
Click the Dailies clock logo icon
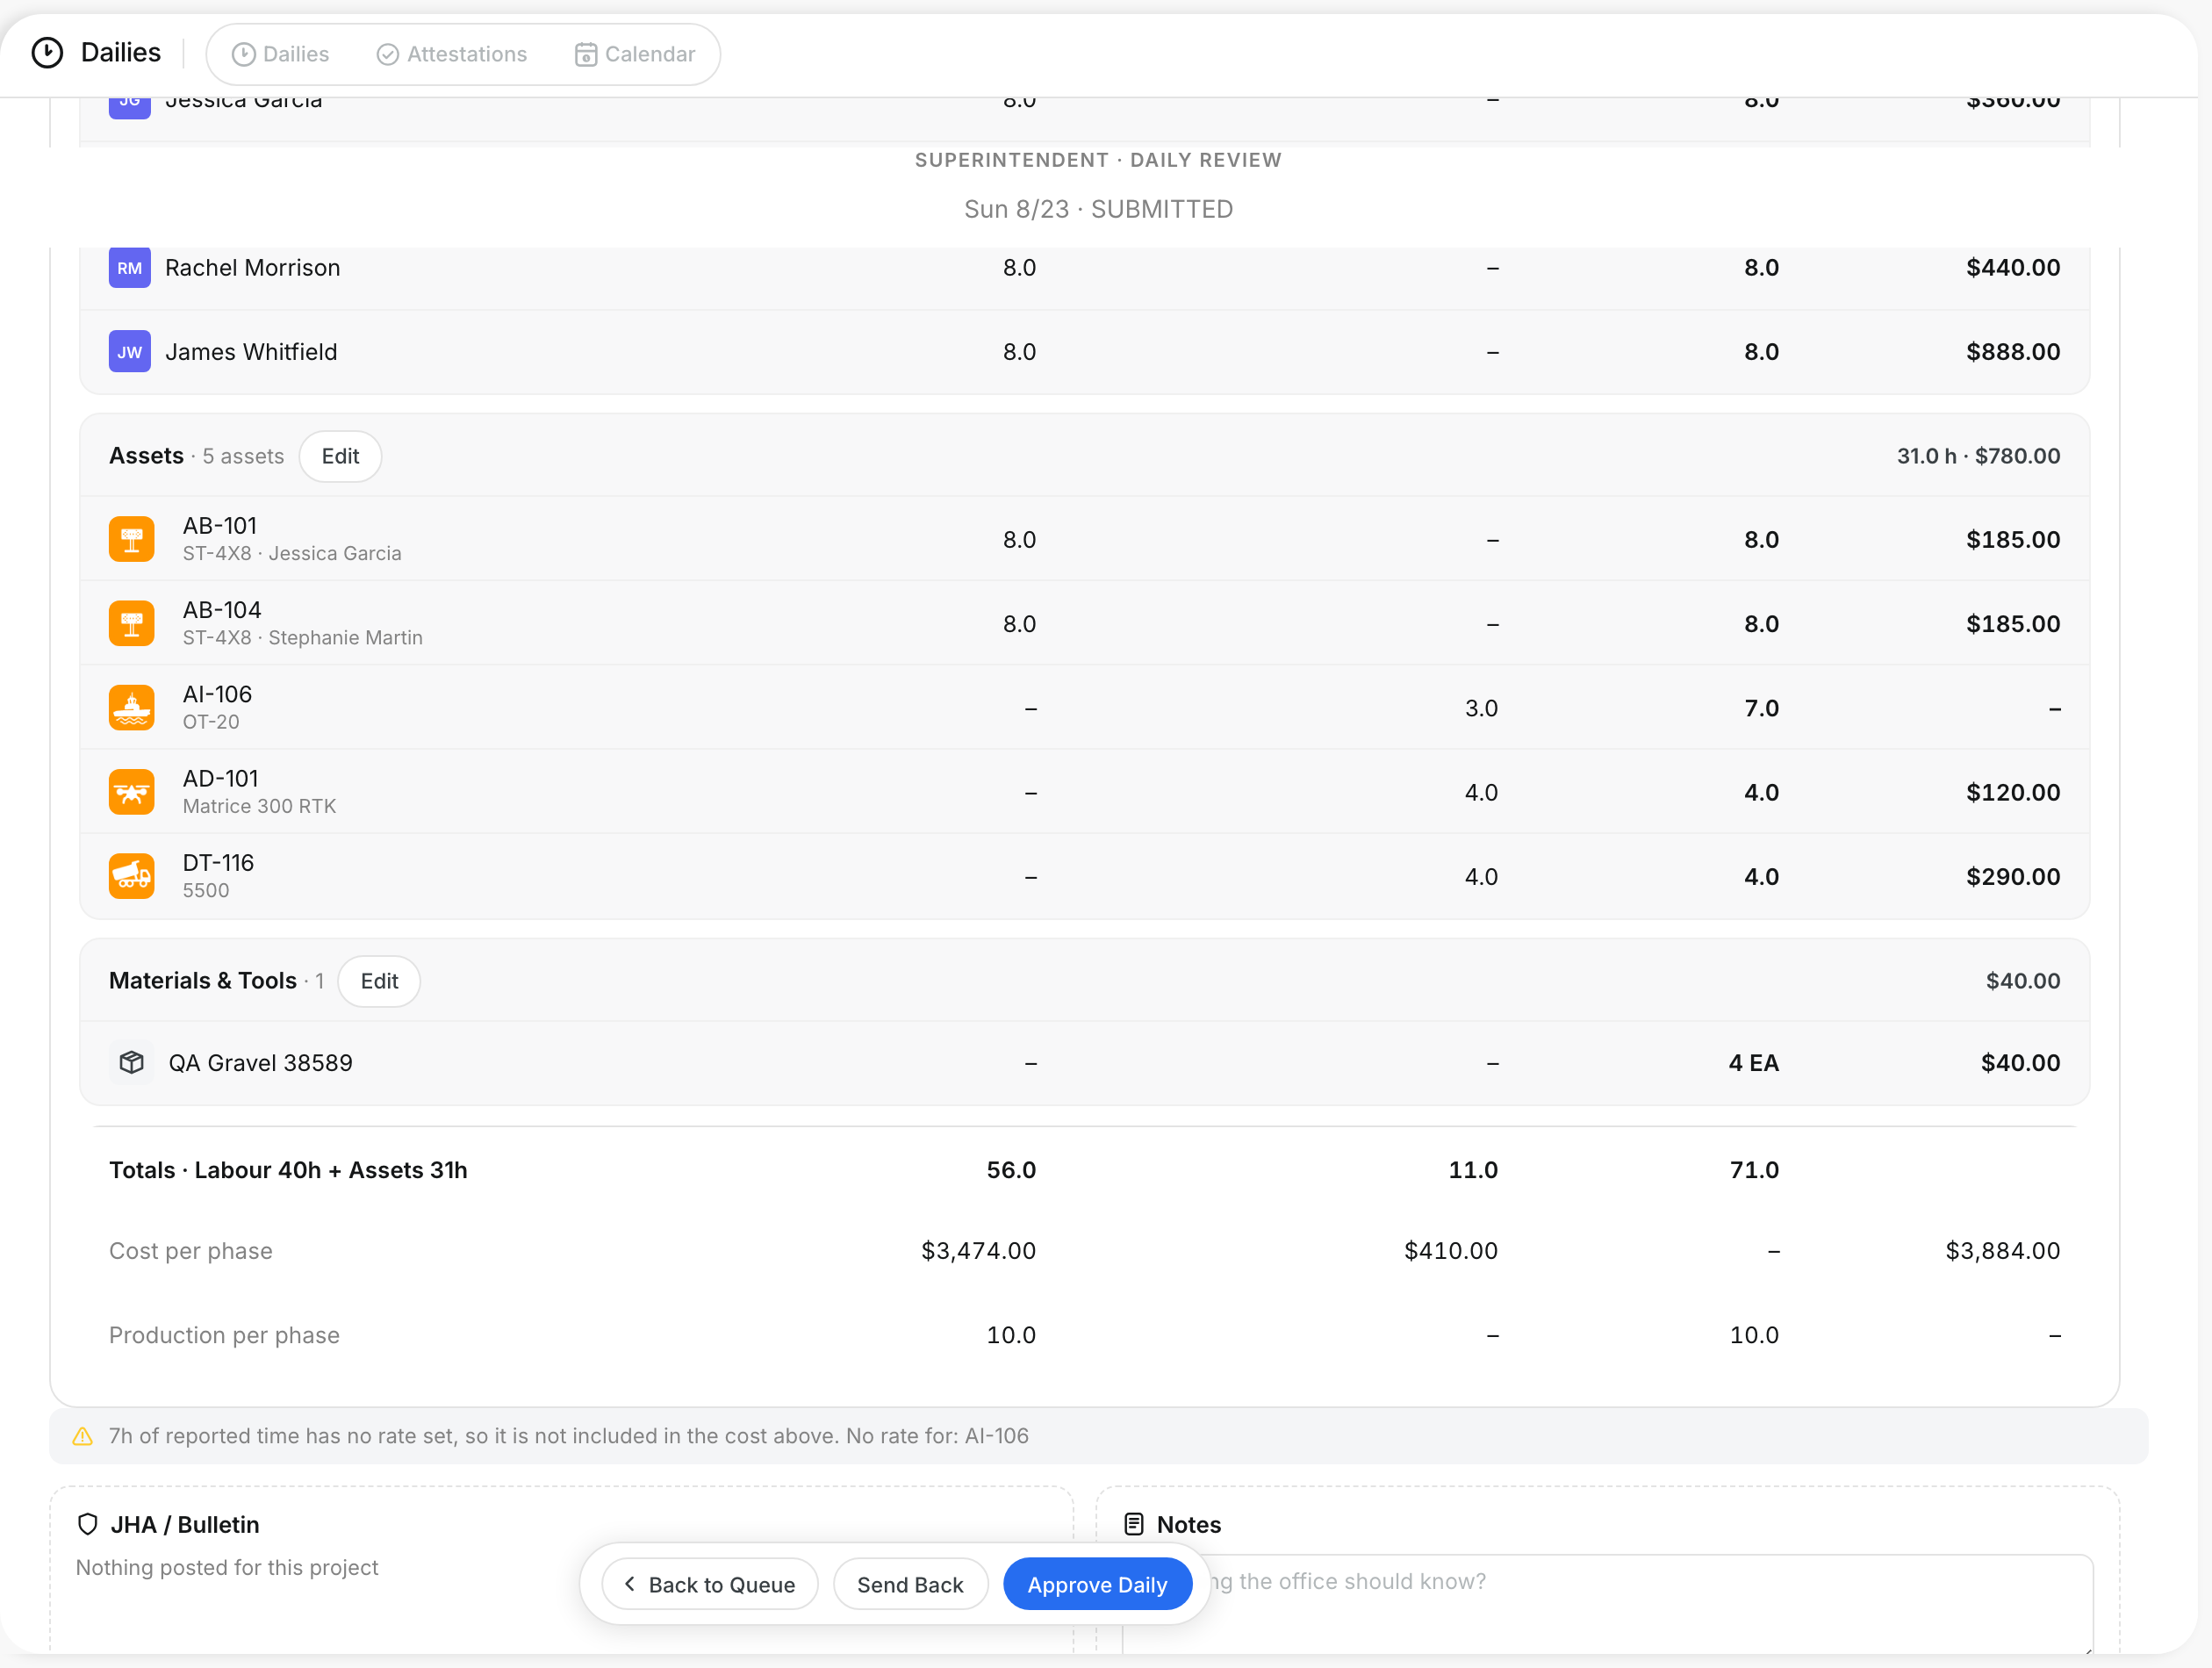pos(47,53)
